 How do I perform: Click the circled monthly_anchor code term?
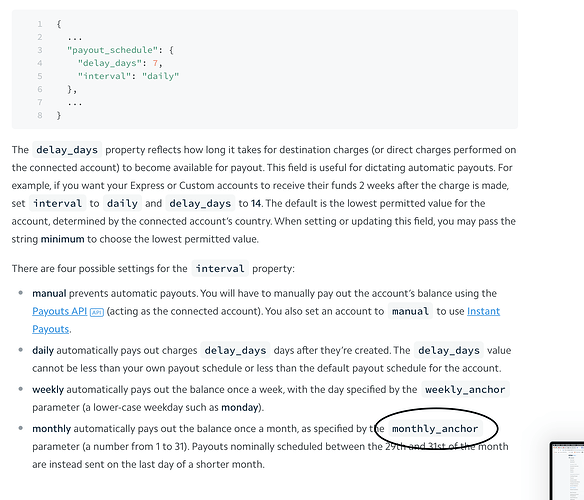pyautogui.click(x=435, y=429)
